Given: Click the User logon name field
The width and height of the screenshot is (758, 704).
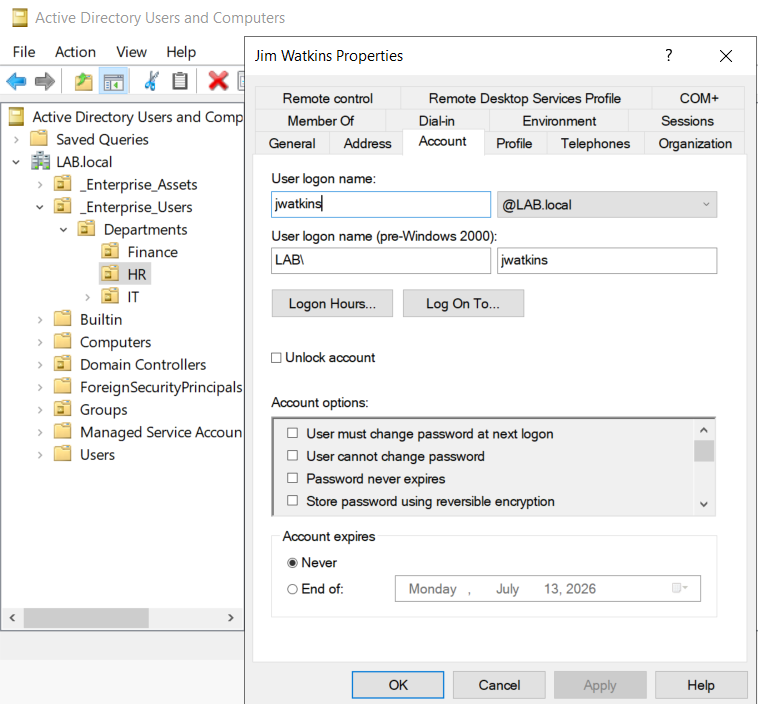Looking at the screenshot, I should (x=381, y=204).
